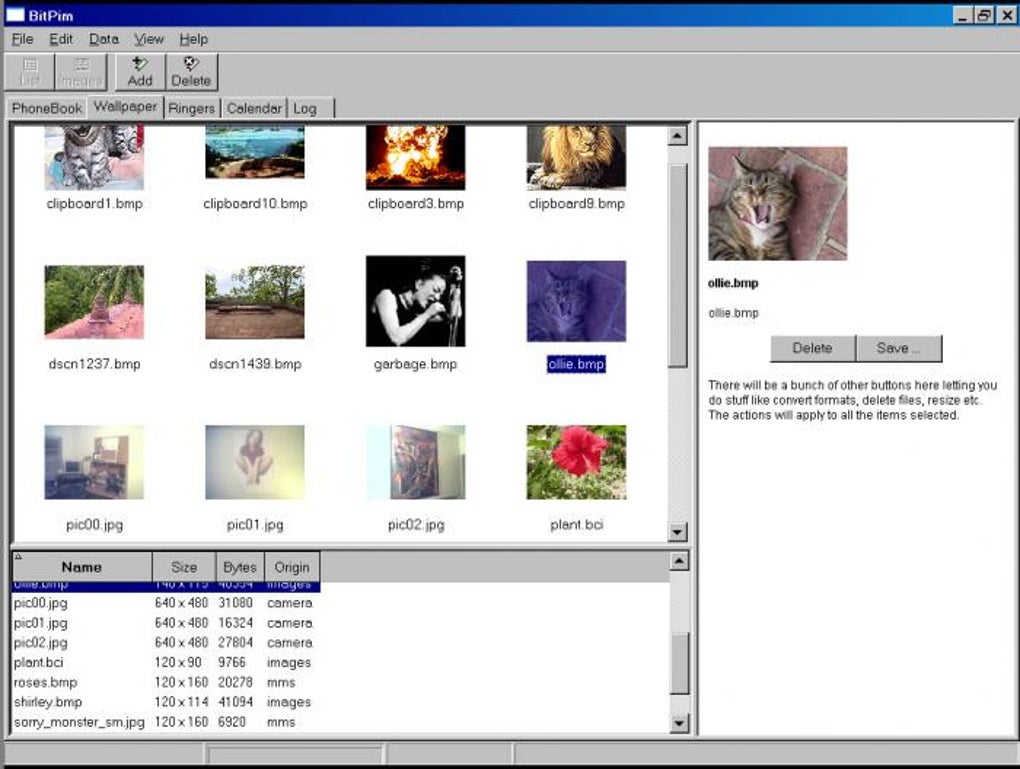Select shirley.bmp row in file list

click(166, 702)
